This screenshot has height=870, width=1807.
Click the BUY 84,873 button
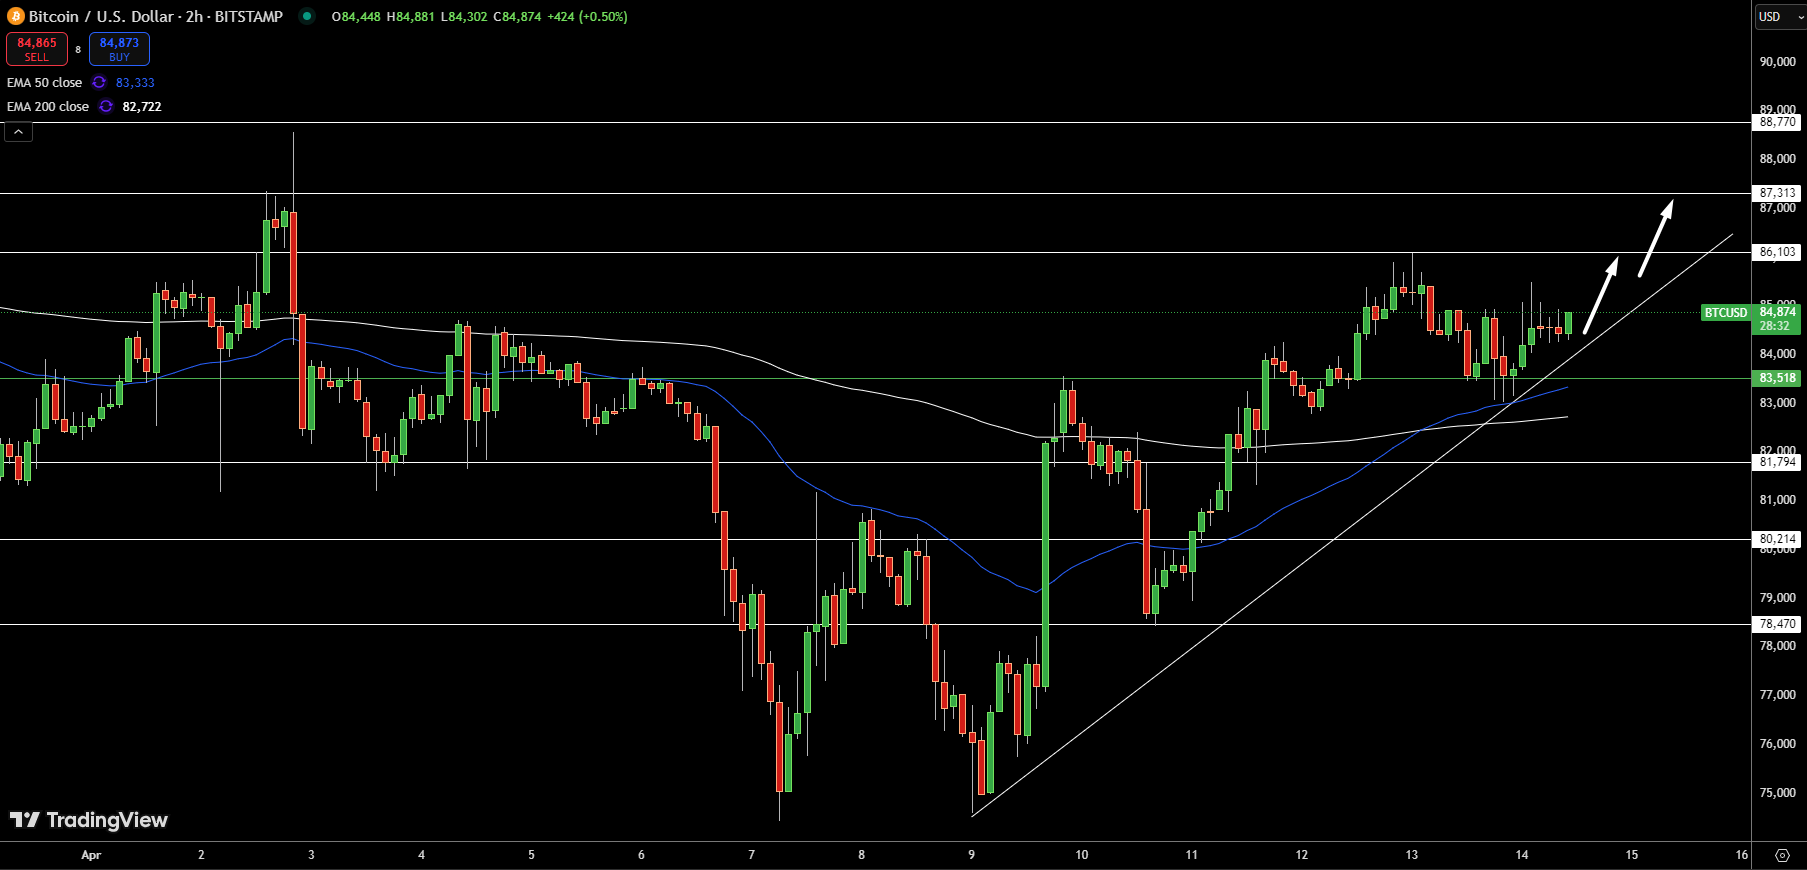(119, 49)
